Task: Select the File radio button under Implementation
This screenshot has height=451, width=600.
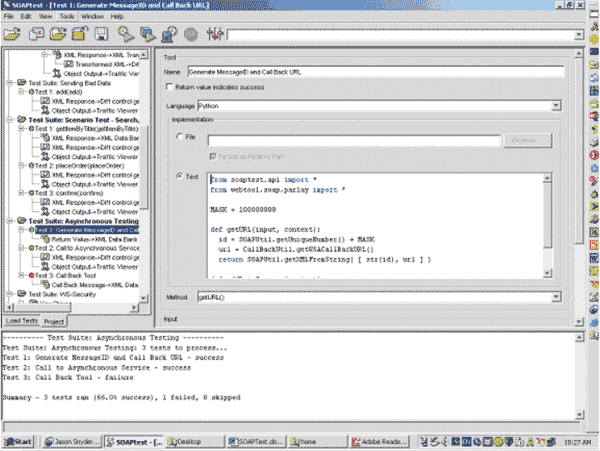Action: [179, 139]
